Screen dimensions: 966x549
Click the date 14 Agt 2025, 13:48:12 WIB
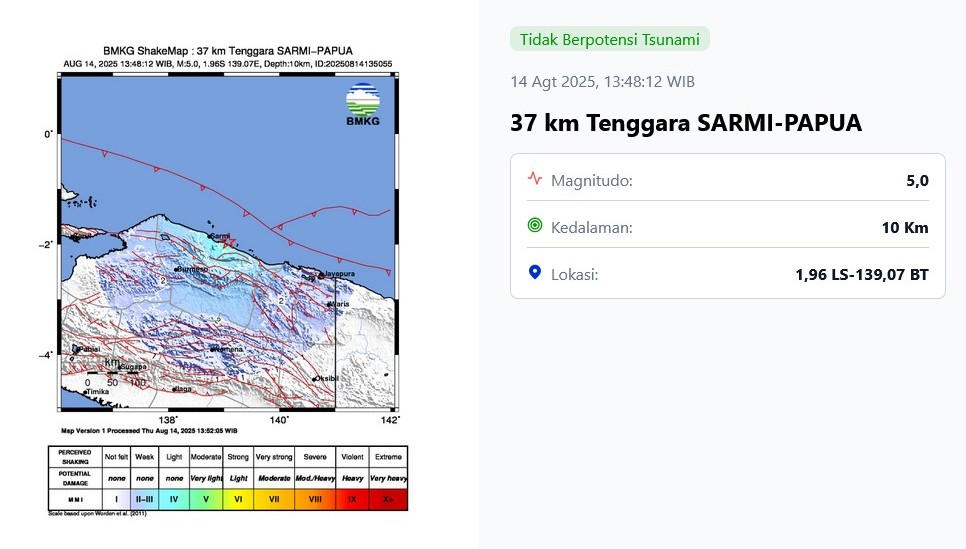603,81
